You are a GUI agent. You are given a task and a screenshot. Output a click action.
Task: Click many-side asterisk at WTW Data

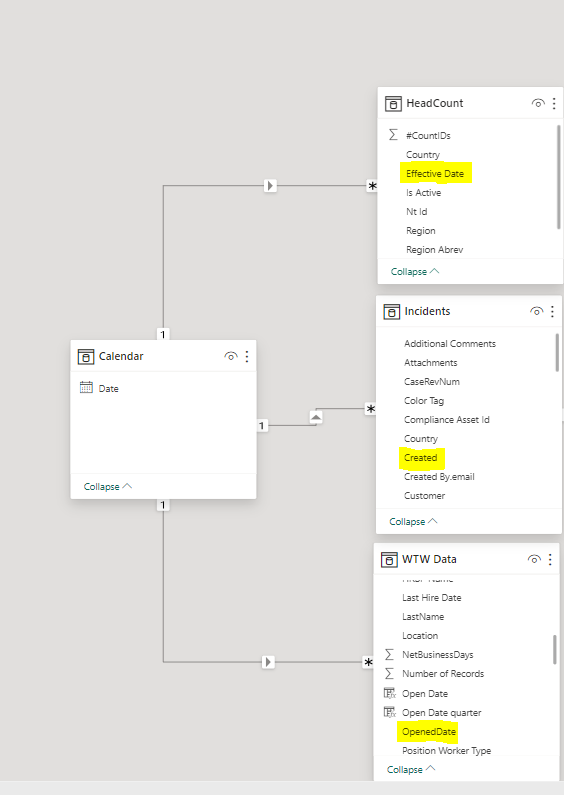tap(368, 662)
